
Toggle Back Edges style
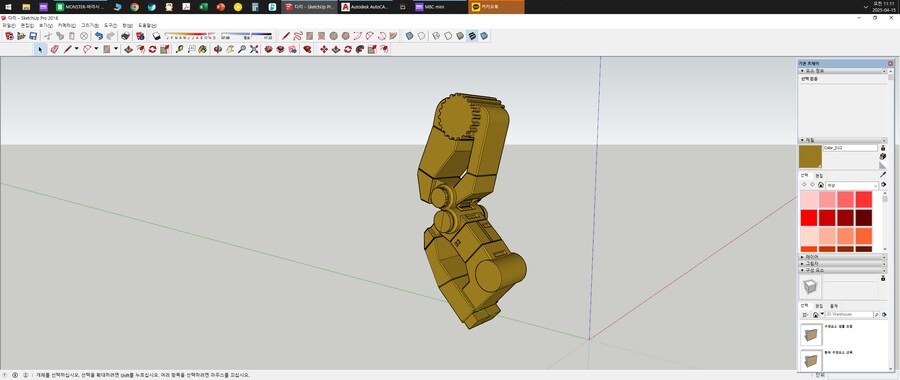coord(421,36)
